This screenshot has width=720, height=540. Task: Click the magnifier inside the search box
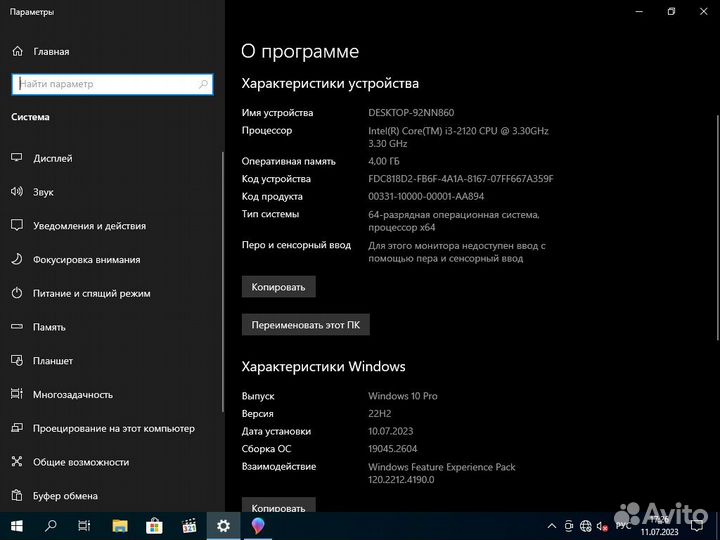pos(203,84)
